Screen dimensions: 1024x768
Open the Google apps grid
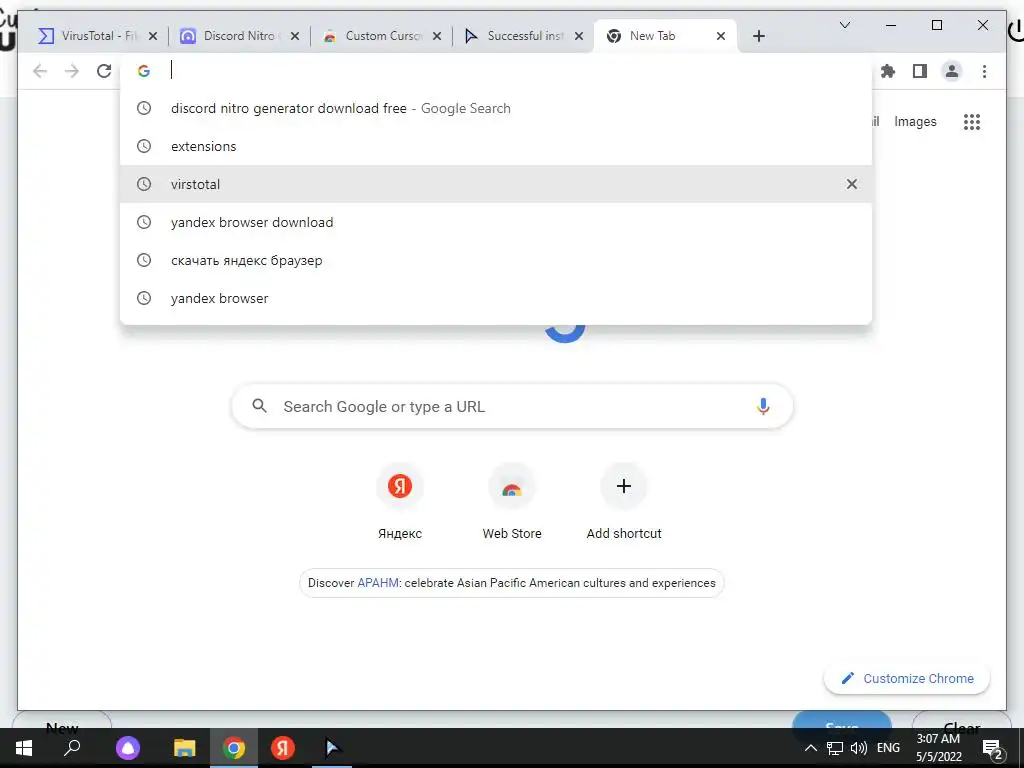tap(972, 121)
